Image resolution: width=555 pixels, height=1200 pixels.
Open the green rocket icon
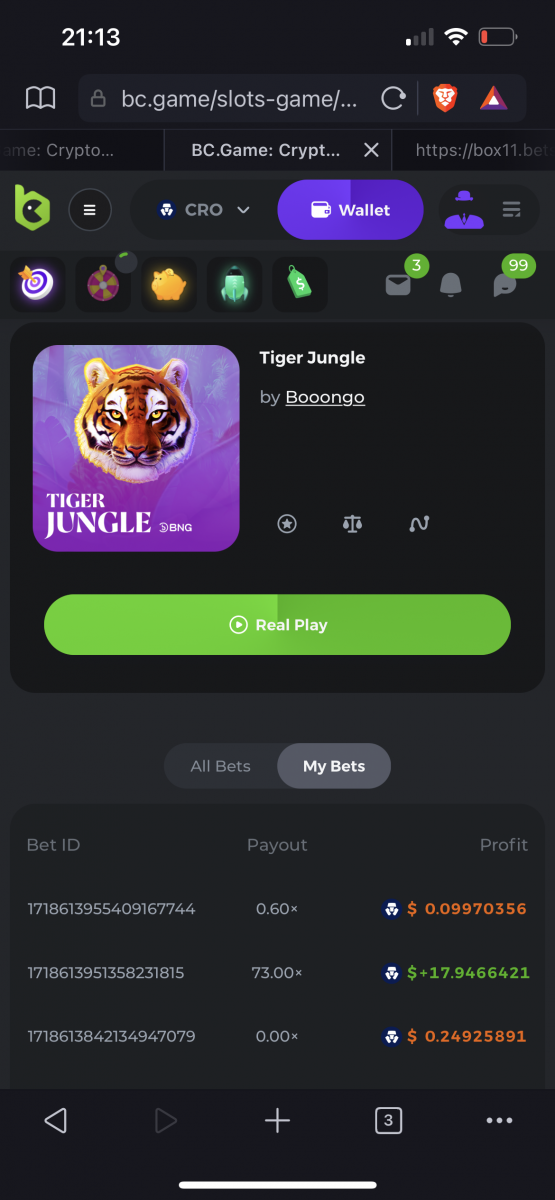pyautogui.click(x=234, y=285)
